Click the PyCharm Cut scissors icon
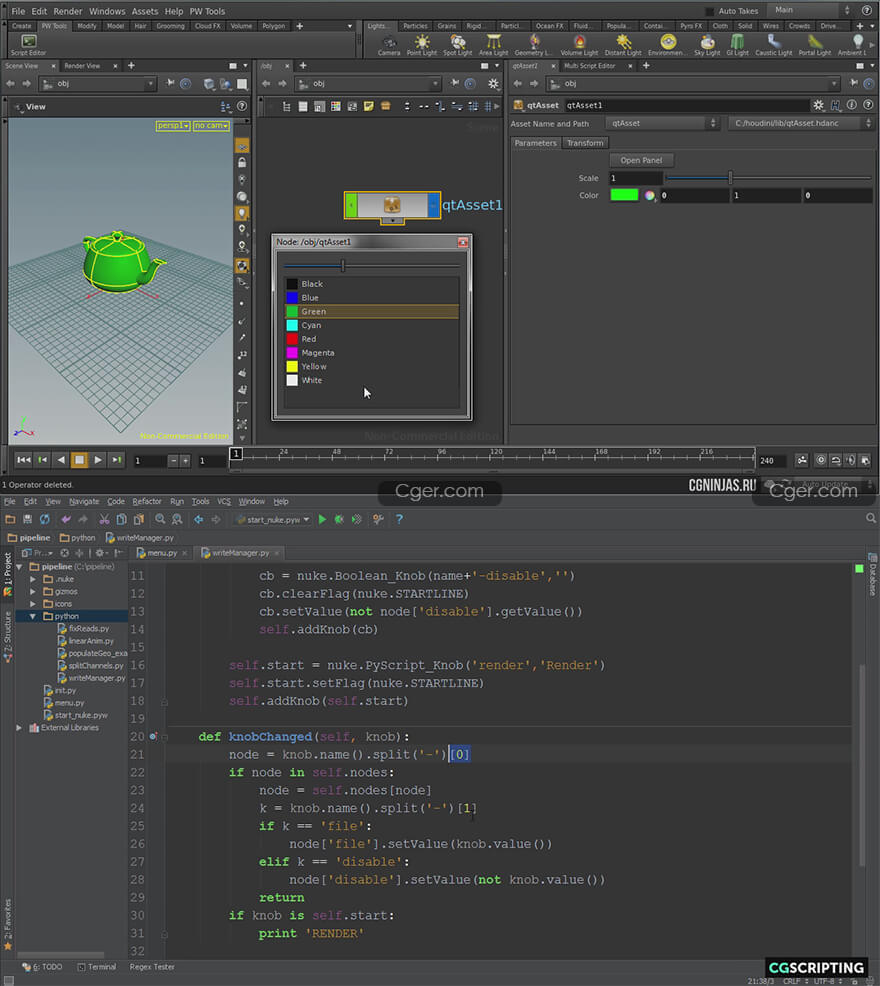The image size is (880, 986). point(104,519)
